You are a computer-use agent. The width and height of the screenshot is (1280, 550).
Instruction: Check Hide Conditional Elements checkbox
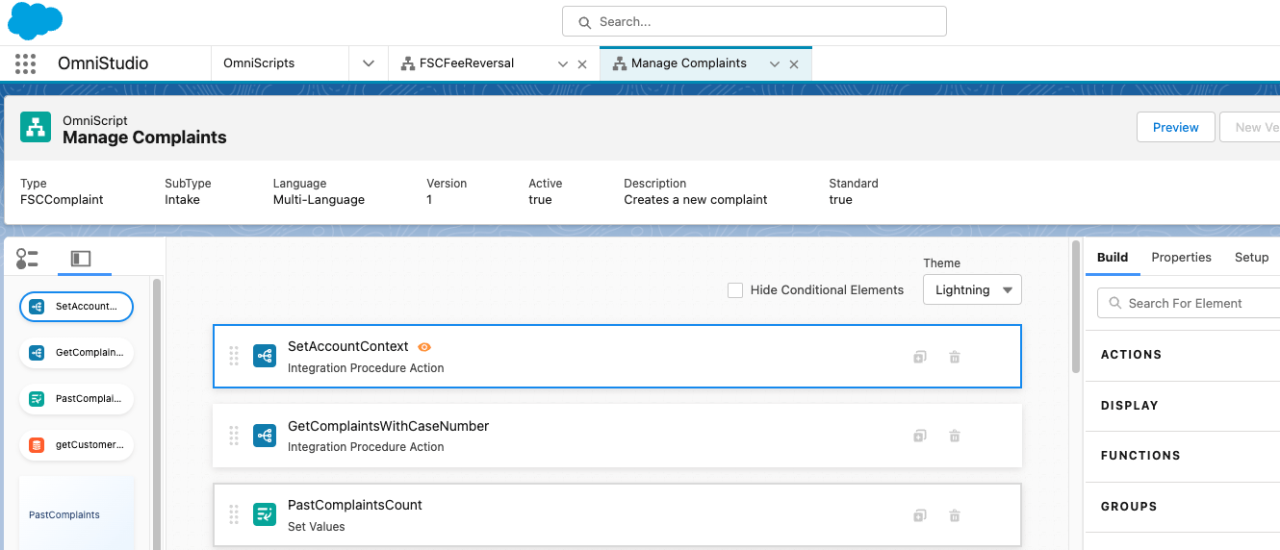[735, 290]
